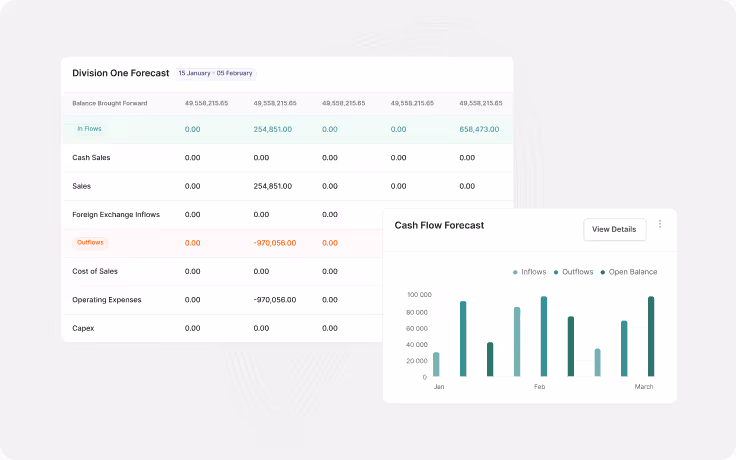The width and height of the screenshot is (736, 460).
Task: Click the March Open Balance bar
Action: 651,336
